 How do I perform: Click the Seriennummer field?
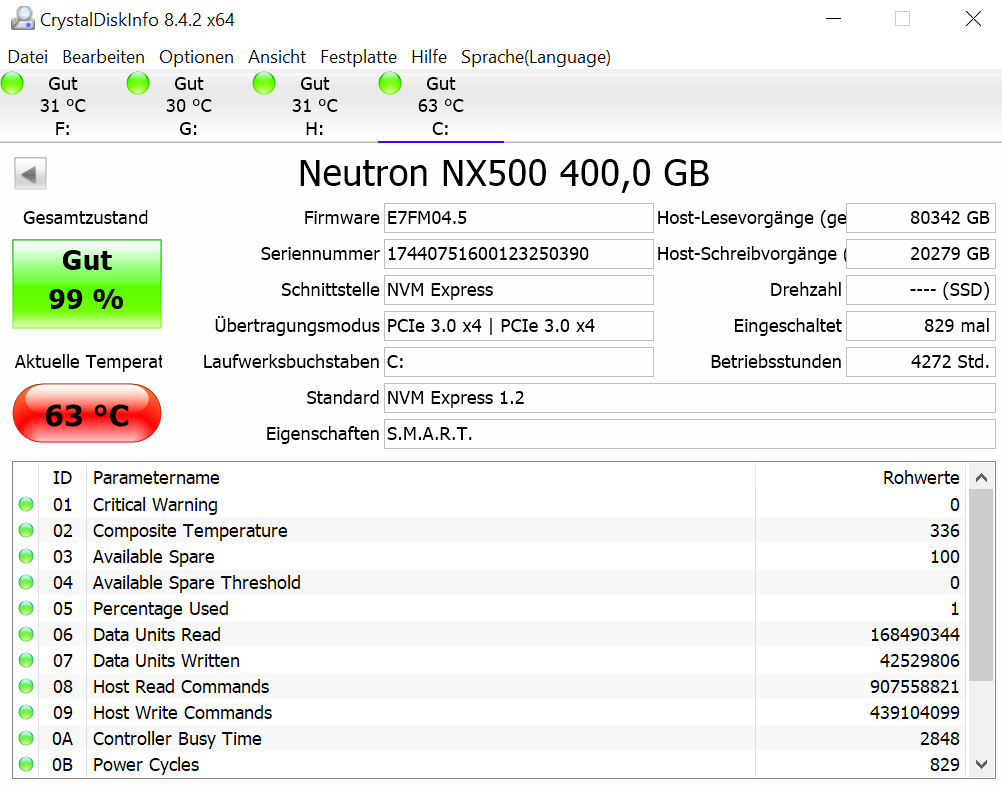[518, 254]
